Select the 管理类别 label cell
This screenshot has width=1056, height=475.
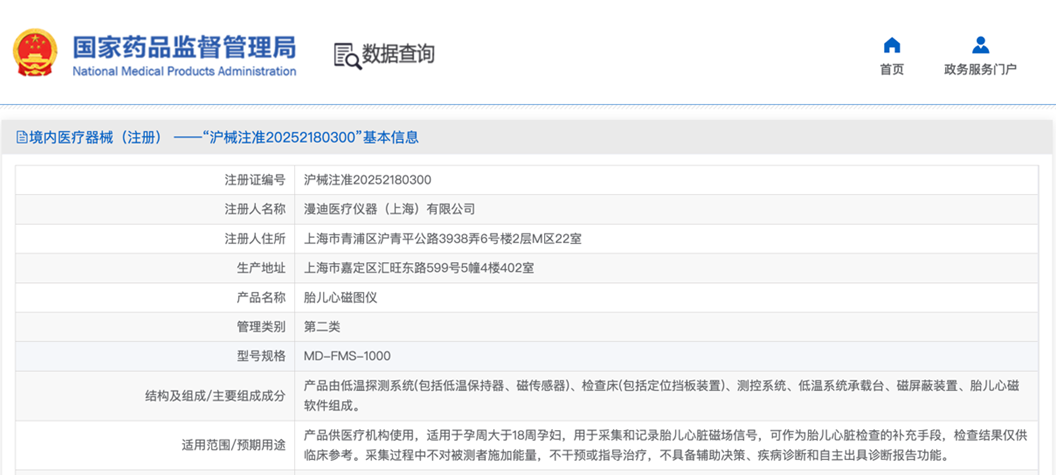click(x=155, y=327)
